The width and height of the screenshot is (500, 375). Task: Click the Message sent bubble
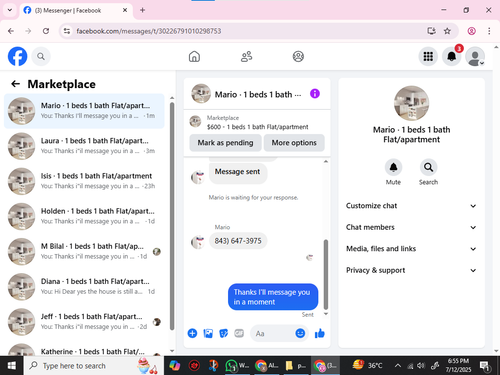tap(237, 172)
